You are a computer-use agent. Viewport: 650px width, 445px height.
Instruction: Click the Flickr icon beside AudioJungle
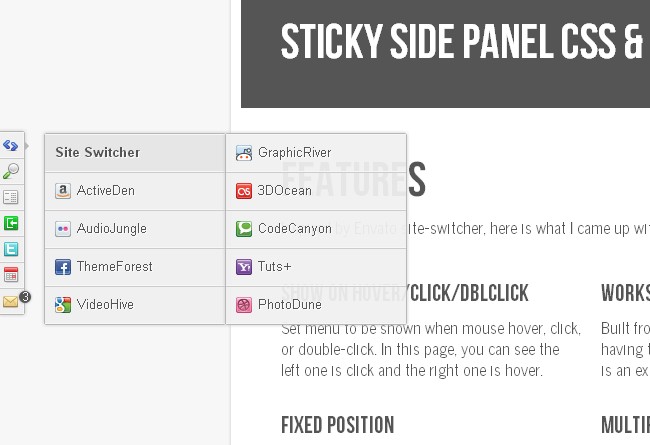[63, 229]
